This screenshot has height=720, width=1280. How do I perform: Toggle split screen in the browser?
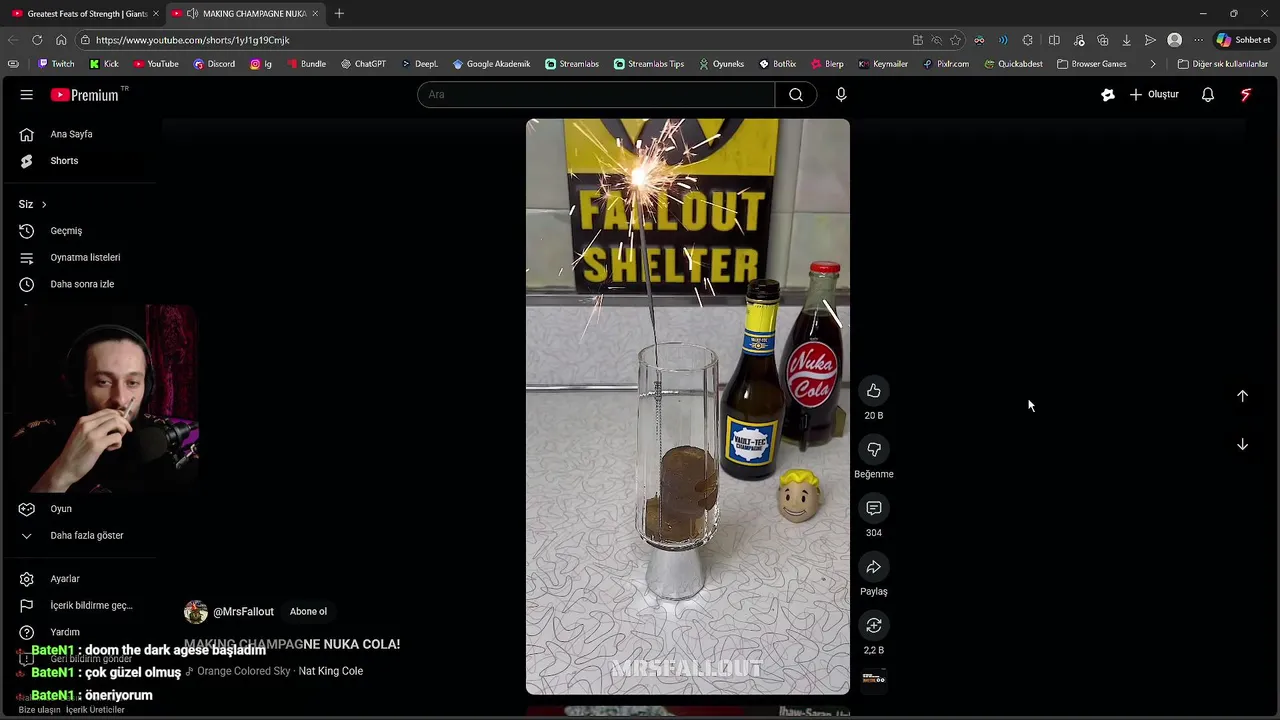pyautogui.click(x=1054, y=40)
